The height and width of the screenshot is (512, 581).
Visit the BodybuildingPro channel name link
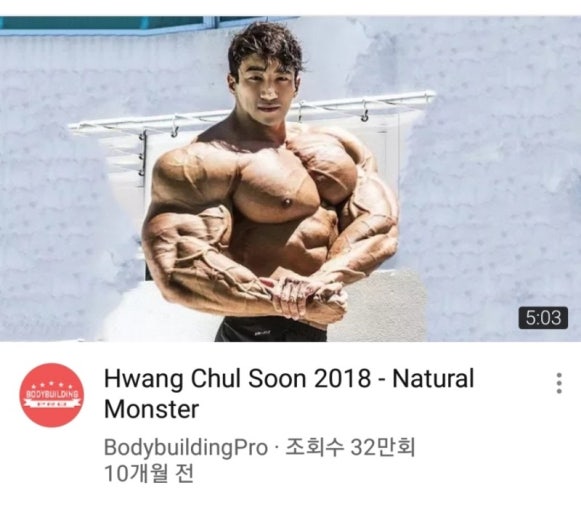pos(186,447)
